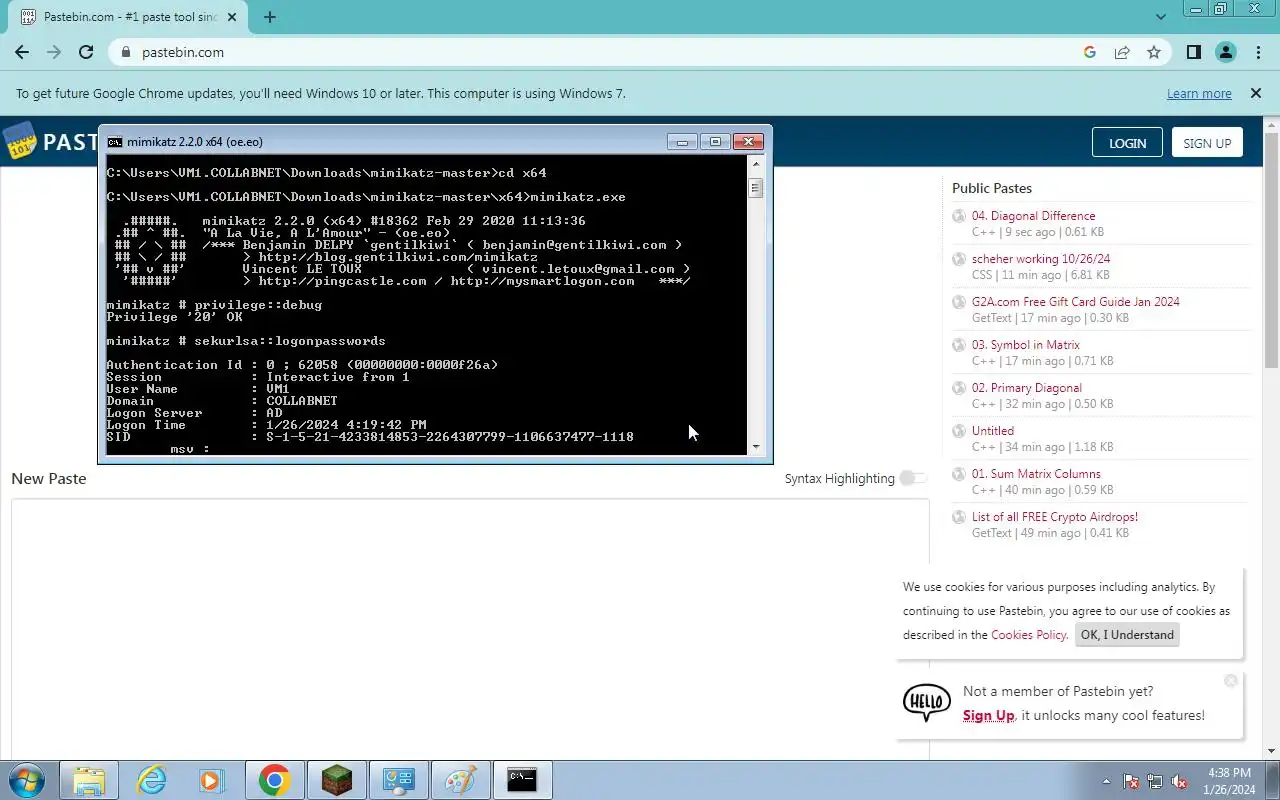
Task: Open Chrome profile avatar
Action: (1225, 52)
